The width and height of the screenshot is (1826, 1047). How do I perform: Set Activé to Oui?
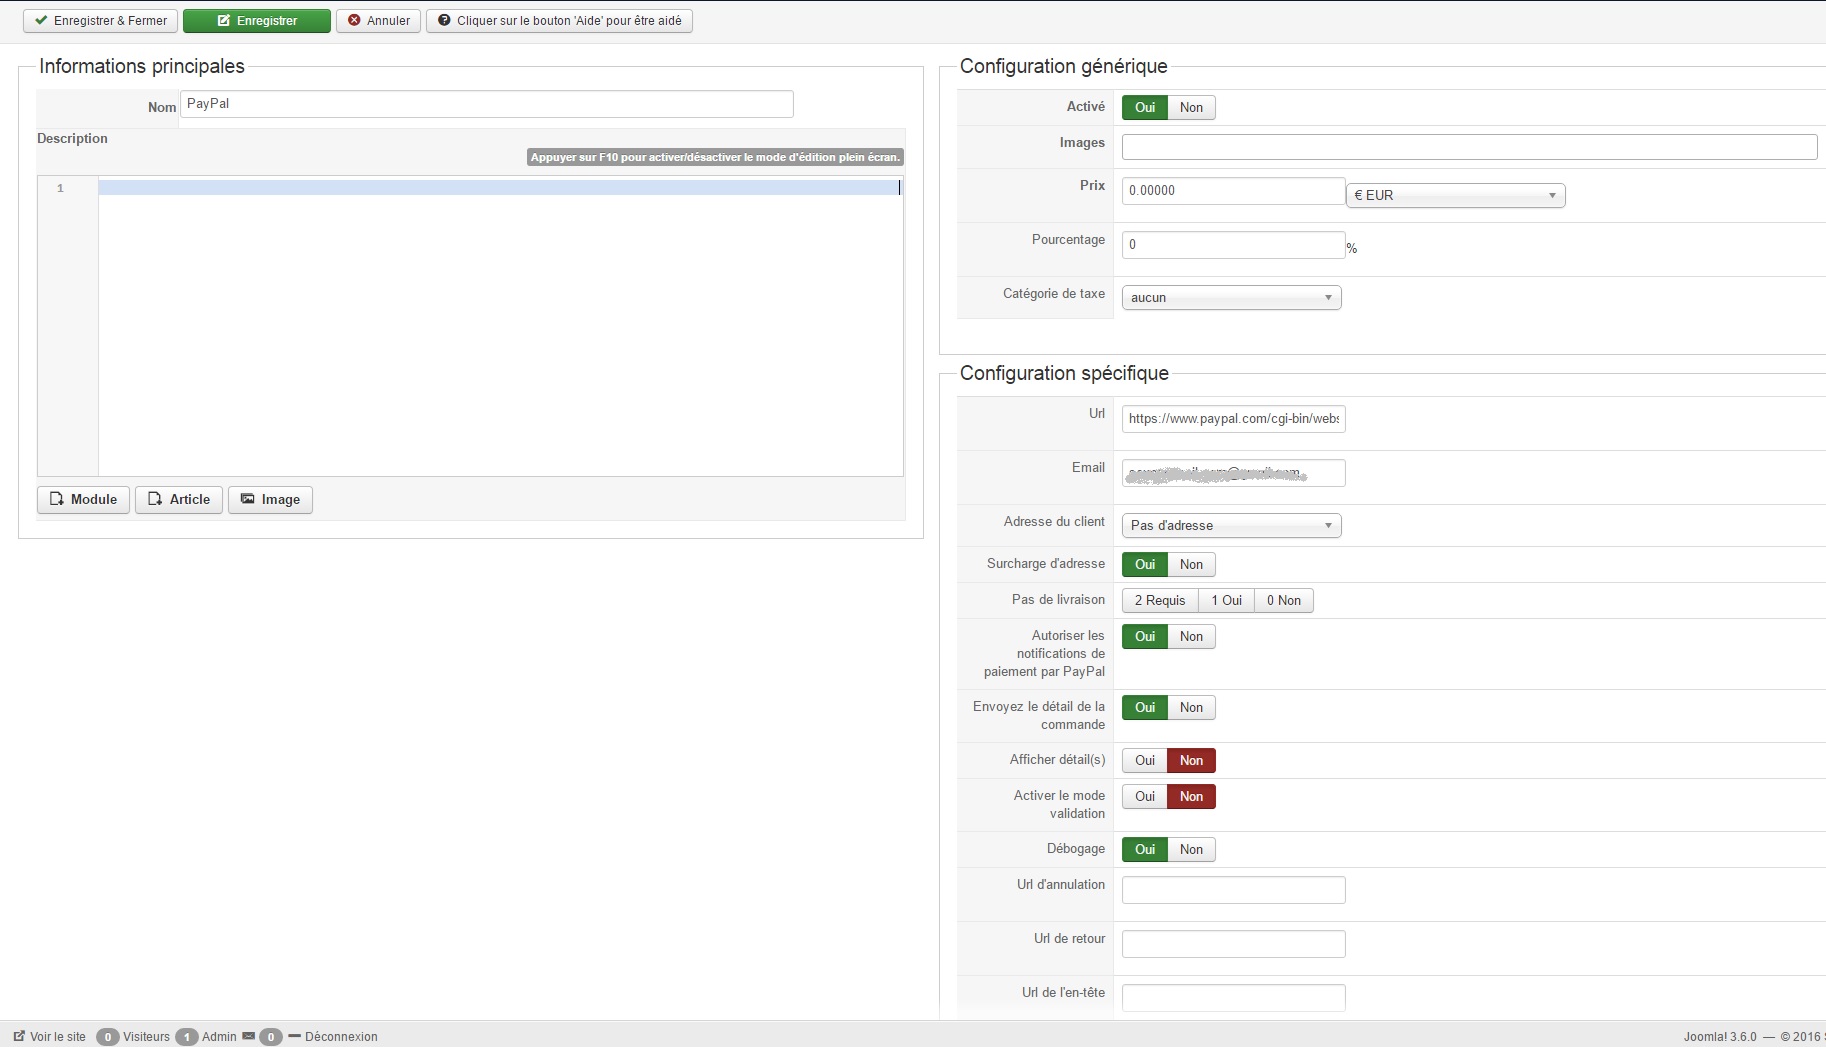point(1145,108)
